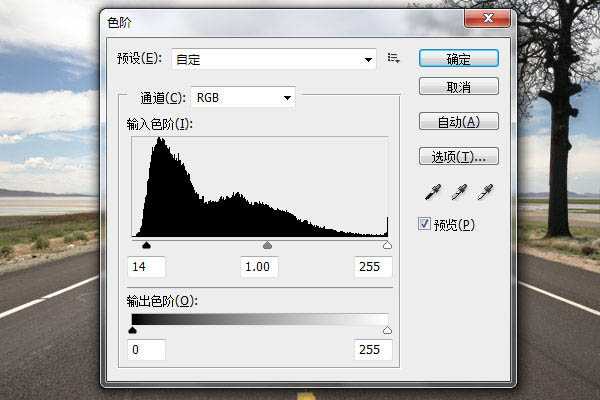Image resolution: width=600 pixels, height=400 pixels.
Task: Toggle the 预览(P) preview checkbox
Action: click(425, 224)
